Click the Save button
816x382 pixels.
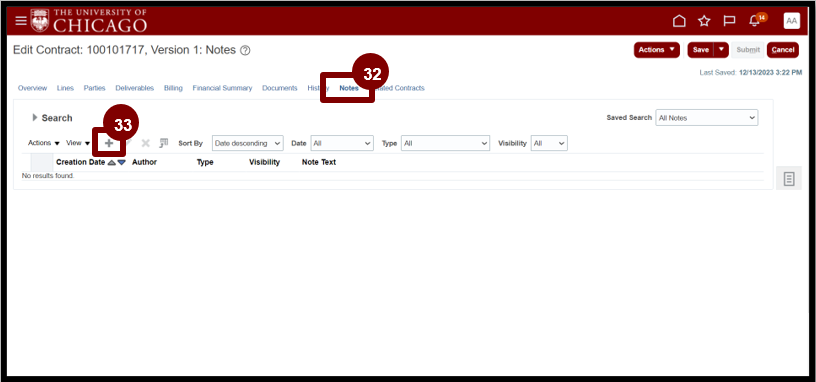tap(700, 50)
